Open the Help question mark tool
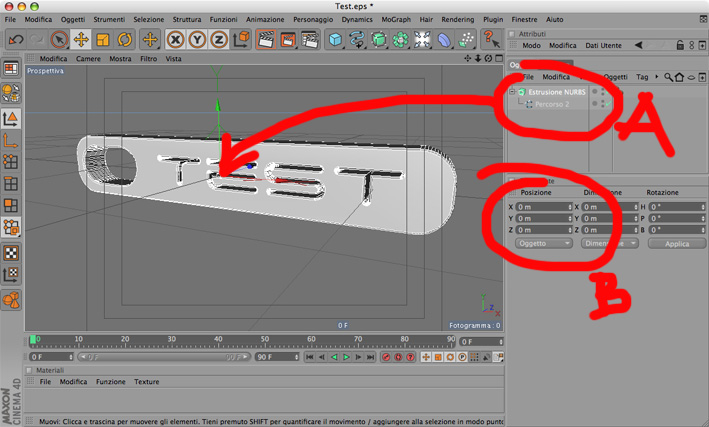The width and height of the screenshot is (709, 427). pyautogui.click(x=491, y=40)
